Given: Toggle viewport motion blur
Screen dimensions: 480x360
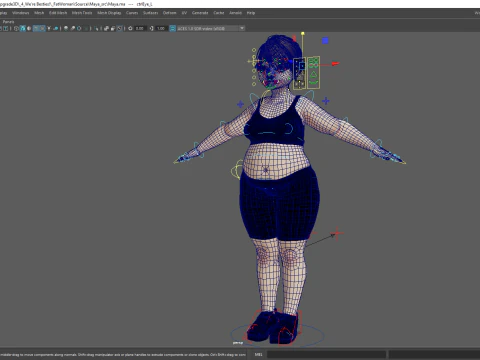Looking at the screenshot, I should click(x=72, y=28).
